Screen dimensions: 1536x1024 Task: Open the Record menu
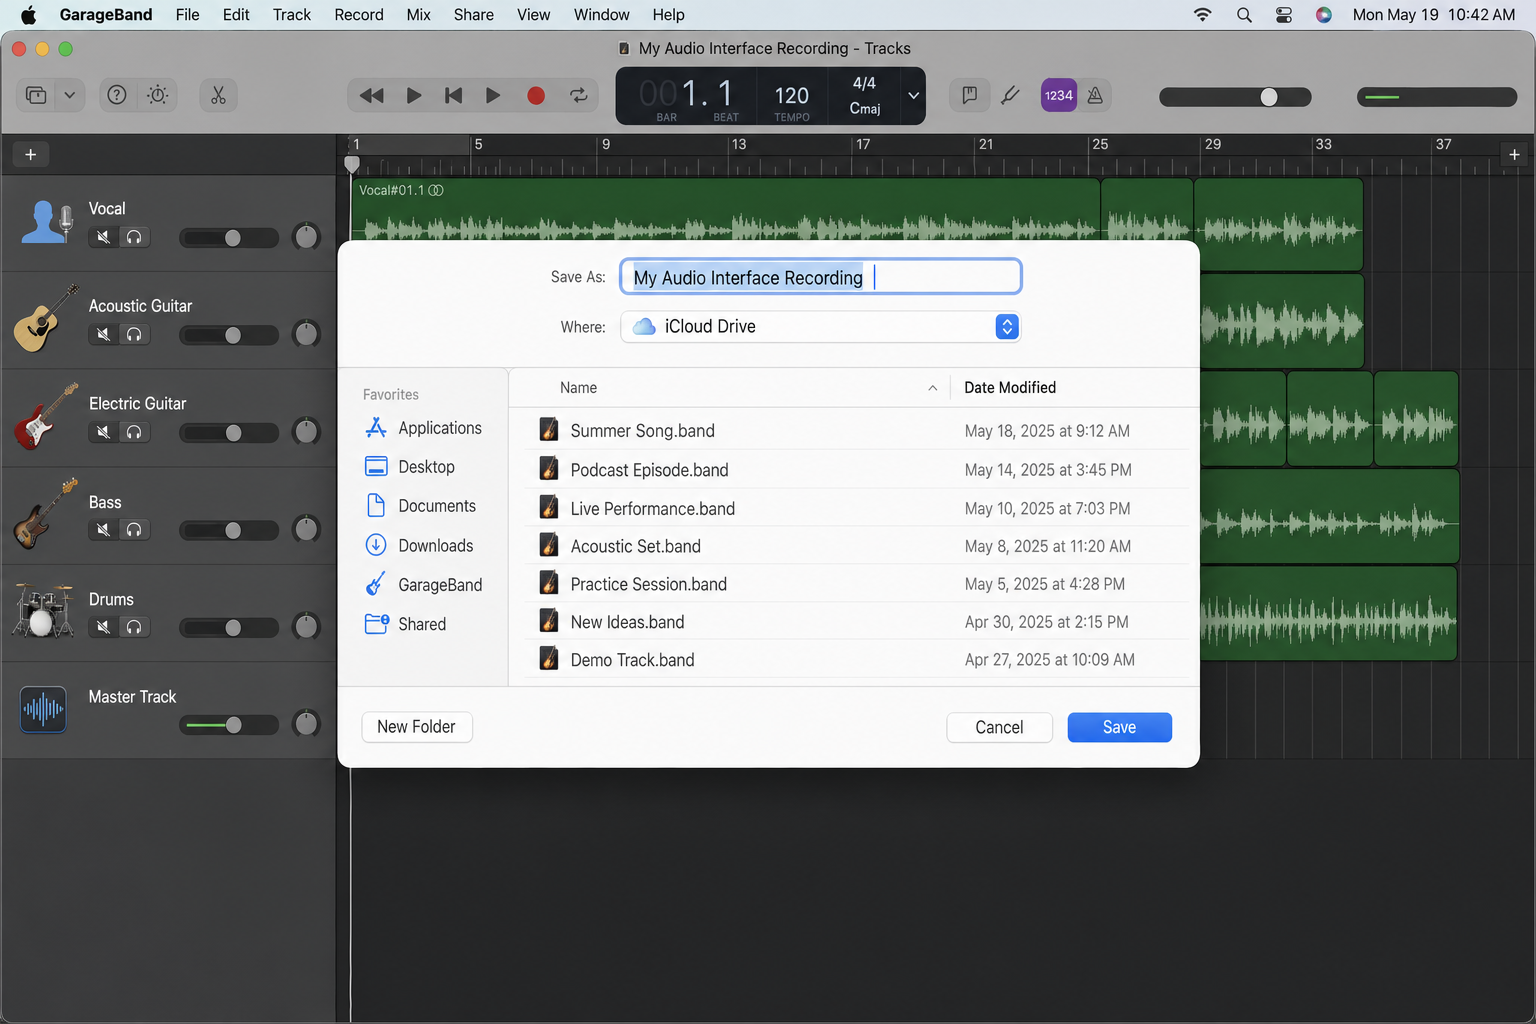pyautogui.click(x=359, y=15)
